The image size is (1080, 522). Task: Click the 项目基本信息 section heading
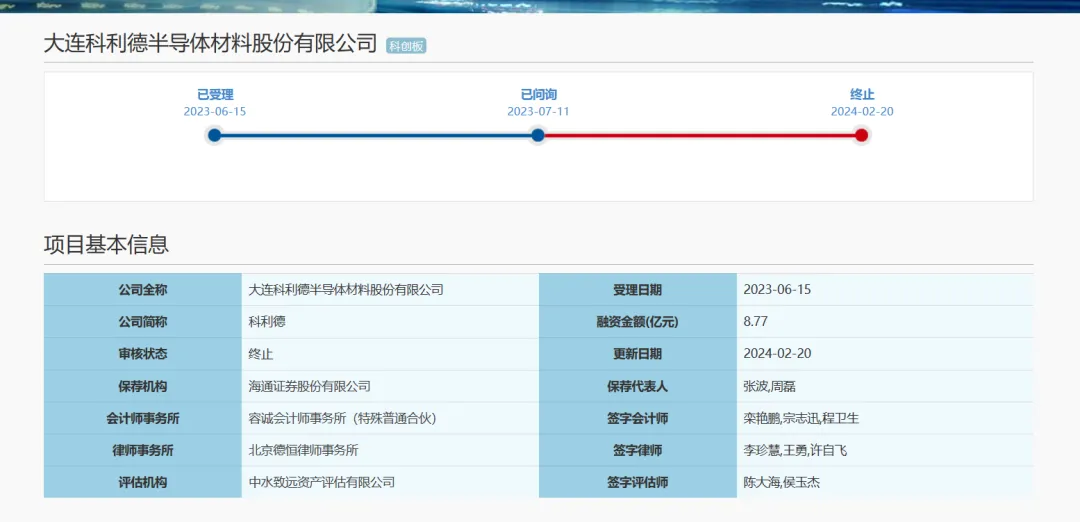[x=106, y=244]
